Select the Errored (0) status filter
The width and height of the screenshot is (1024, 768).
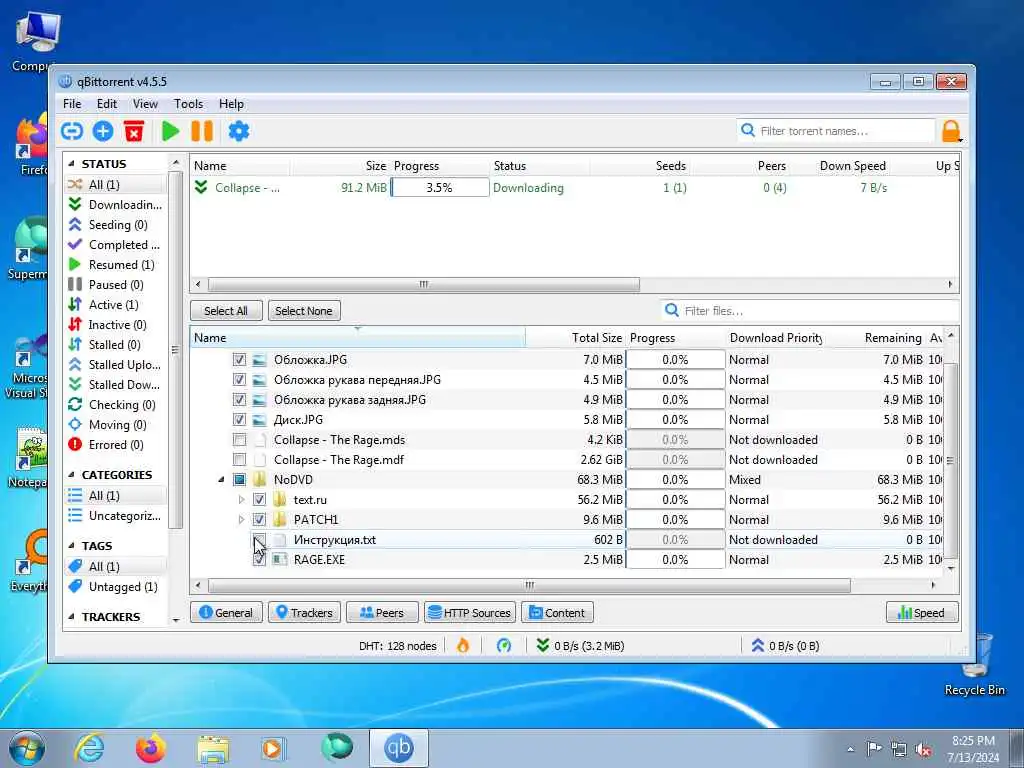tap(115, 445)
